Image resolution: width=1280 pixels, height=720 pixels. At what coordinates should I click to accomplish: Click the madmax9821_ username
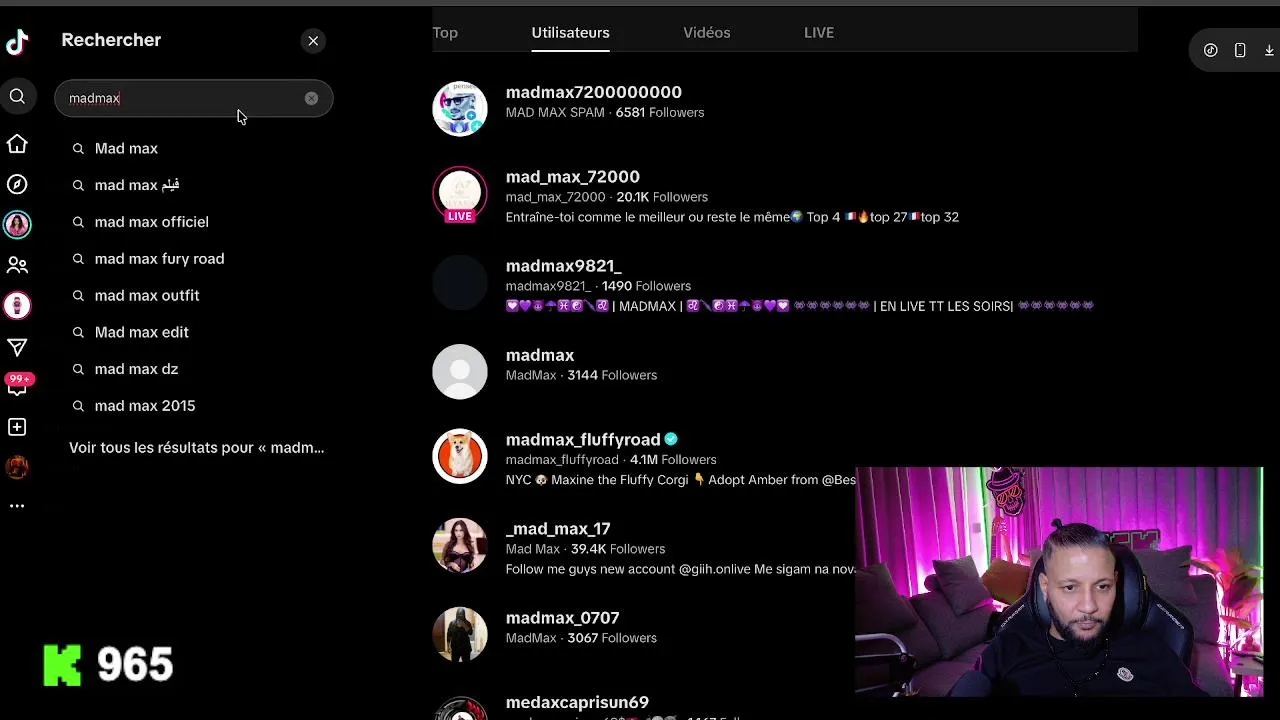tap(563, 265)
